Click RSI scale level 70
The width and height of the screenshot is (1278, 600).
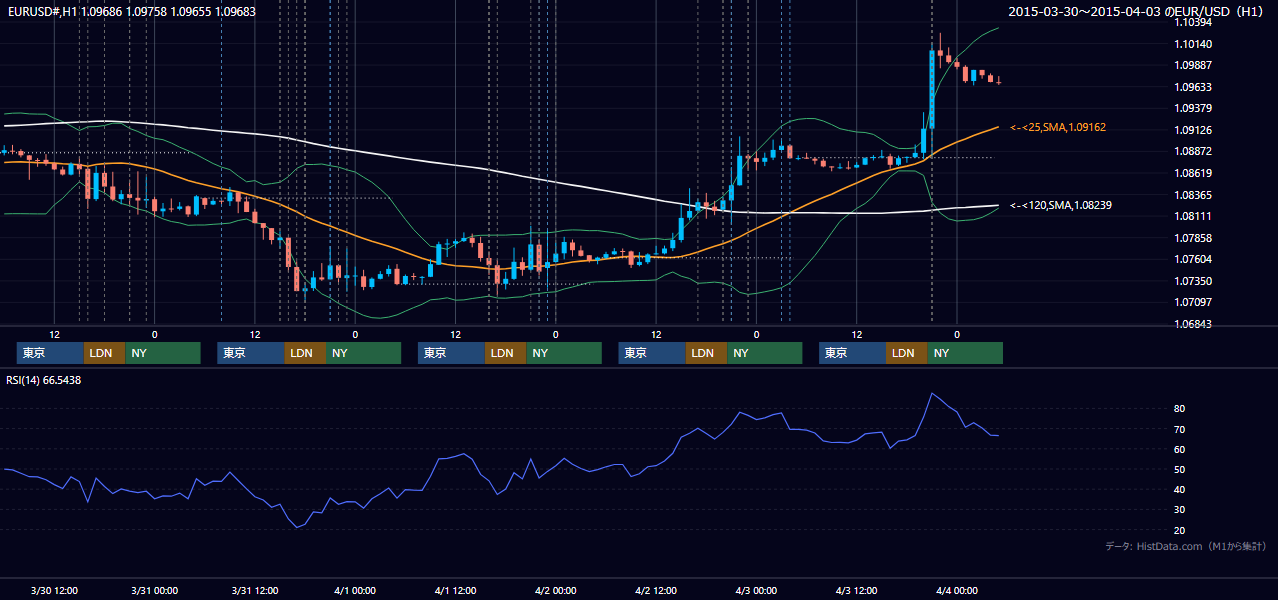pos(1180,429)
